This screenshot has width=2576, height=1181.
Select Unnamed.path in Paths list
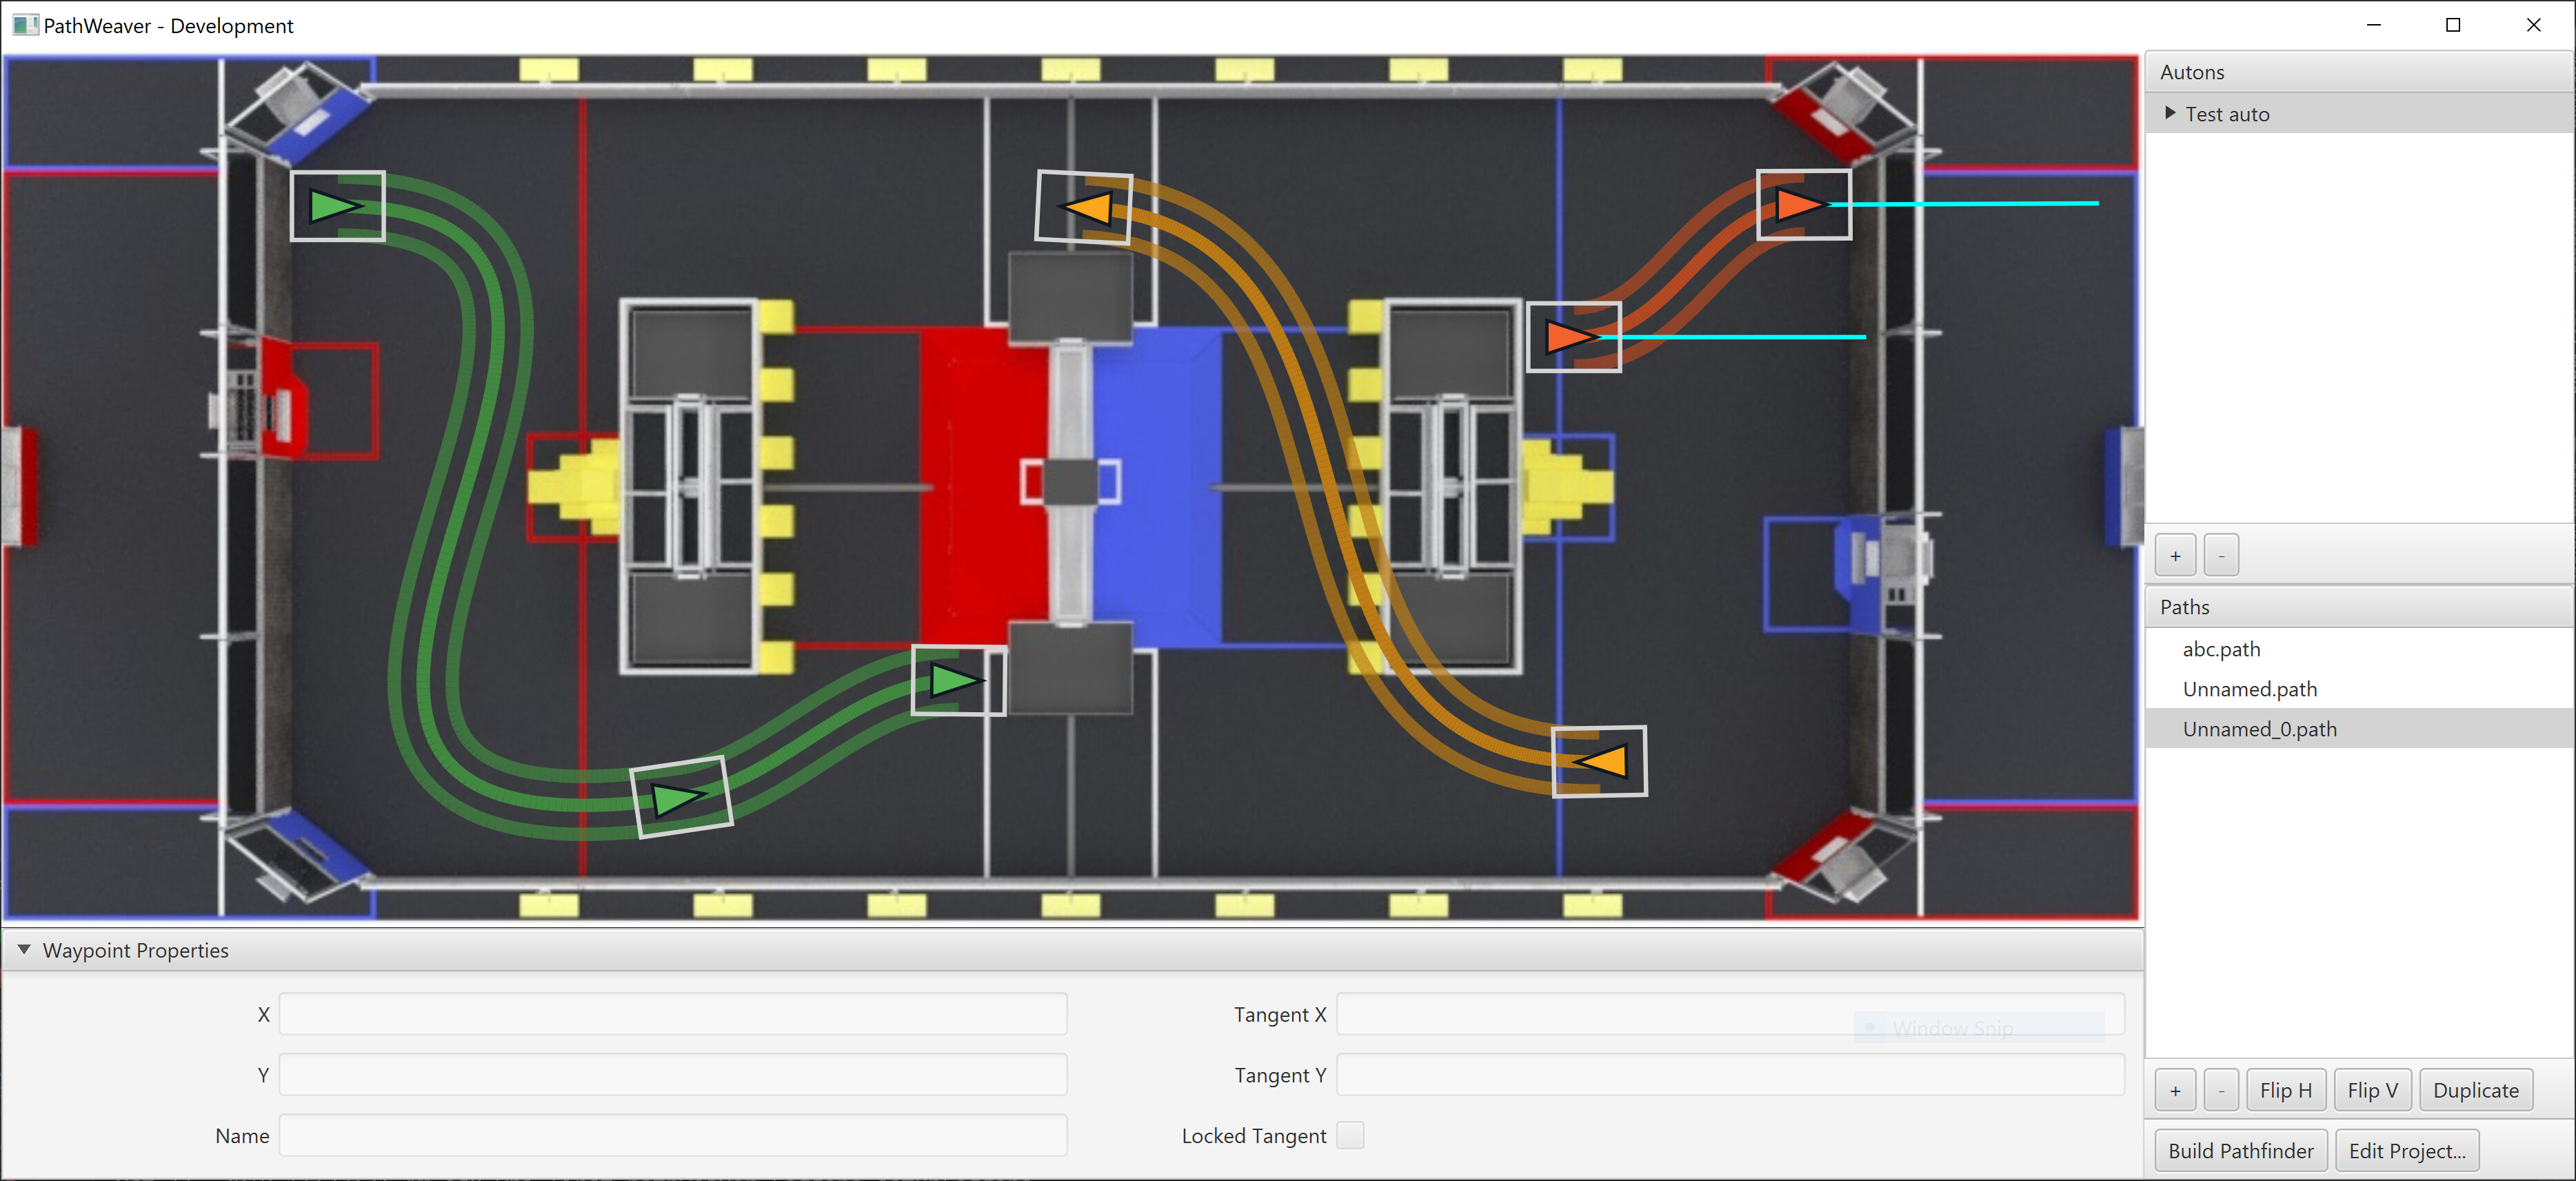coord(2360,689)
